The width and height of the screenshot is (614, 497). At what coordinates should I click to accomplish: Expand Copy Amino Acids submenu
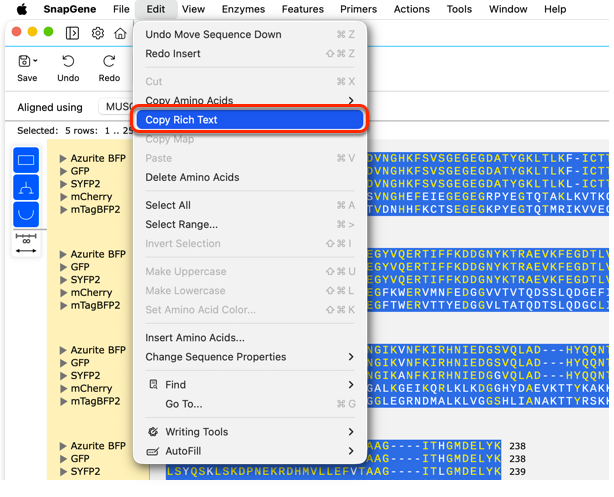(x=351, y=101)
